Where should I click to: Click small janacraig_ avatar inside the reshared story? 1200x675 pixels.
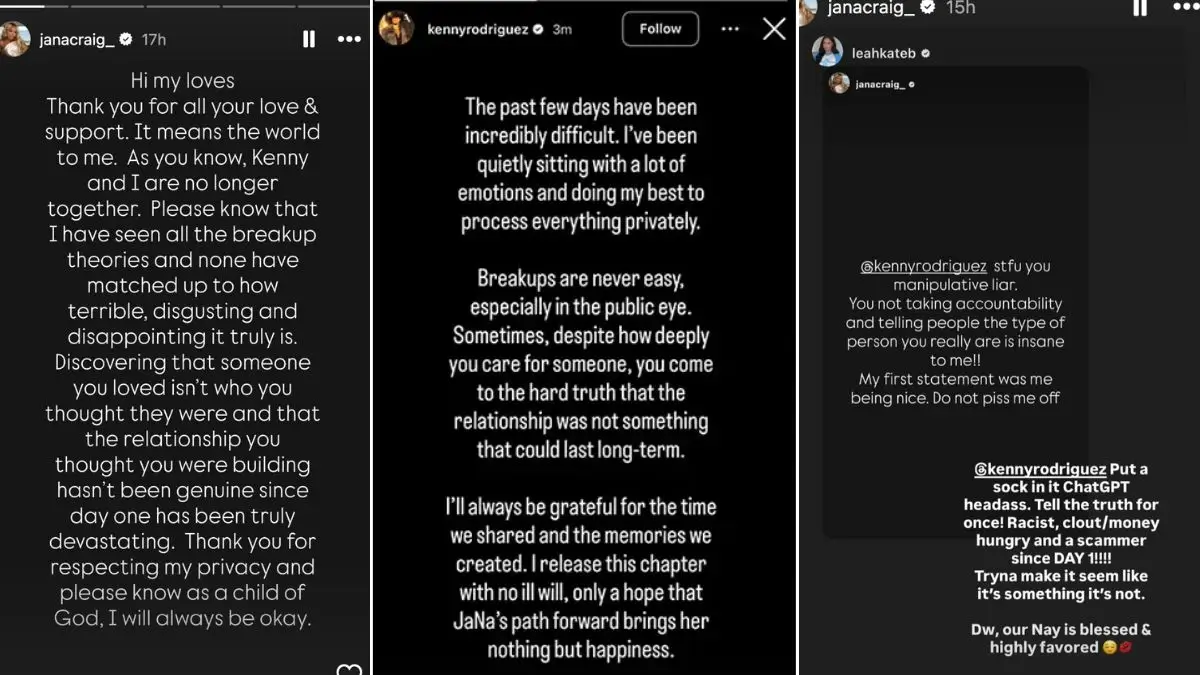pyautogui.click(x=839, y=84)
